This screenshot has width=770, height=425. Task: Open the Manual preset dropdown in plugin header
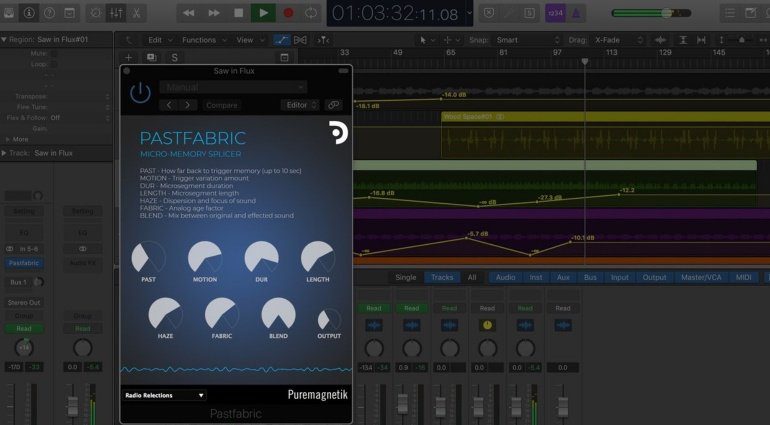tap(230, 87)
